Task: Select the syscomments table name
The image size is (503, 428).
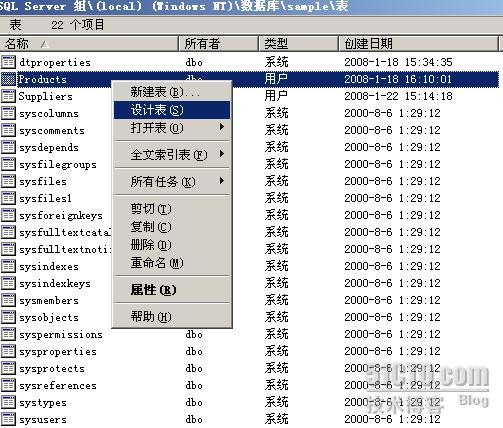Action: [x=52, y=131]
